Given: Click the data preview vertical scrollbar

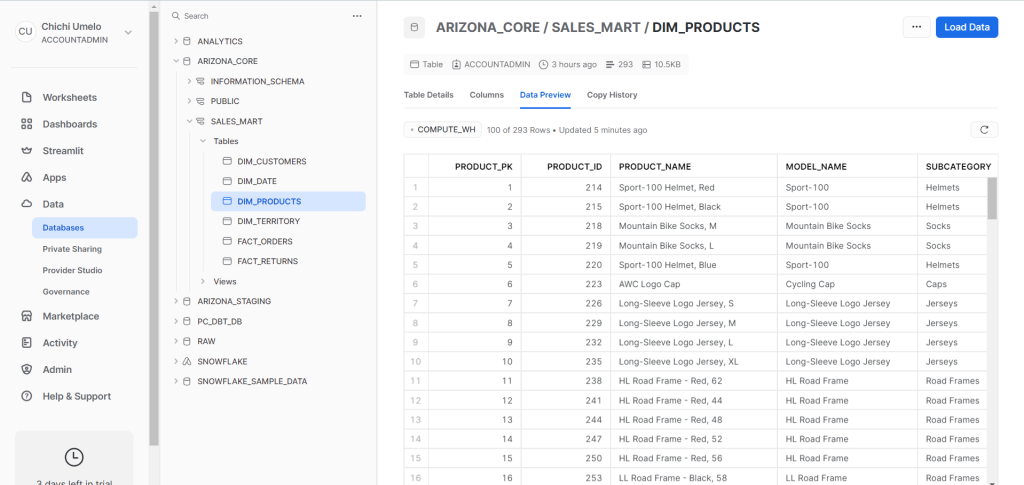Looking at the screenshot, I should coord(992,198).
